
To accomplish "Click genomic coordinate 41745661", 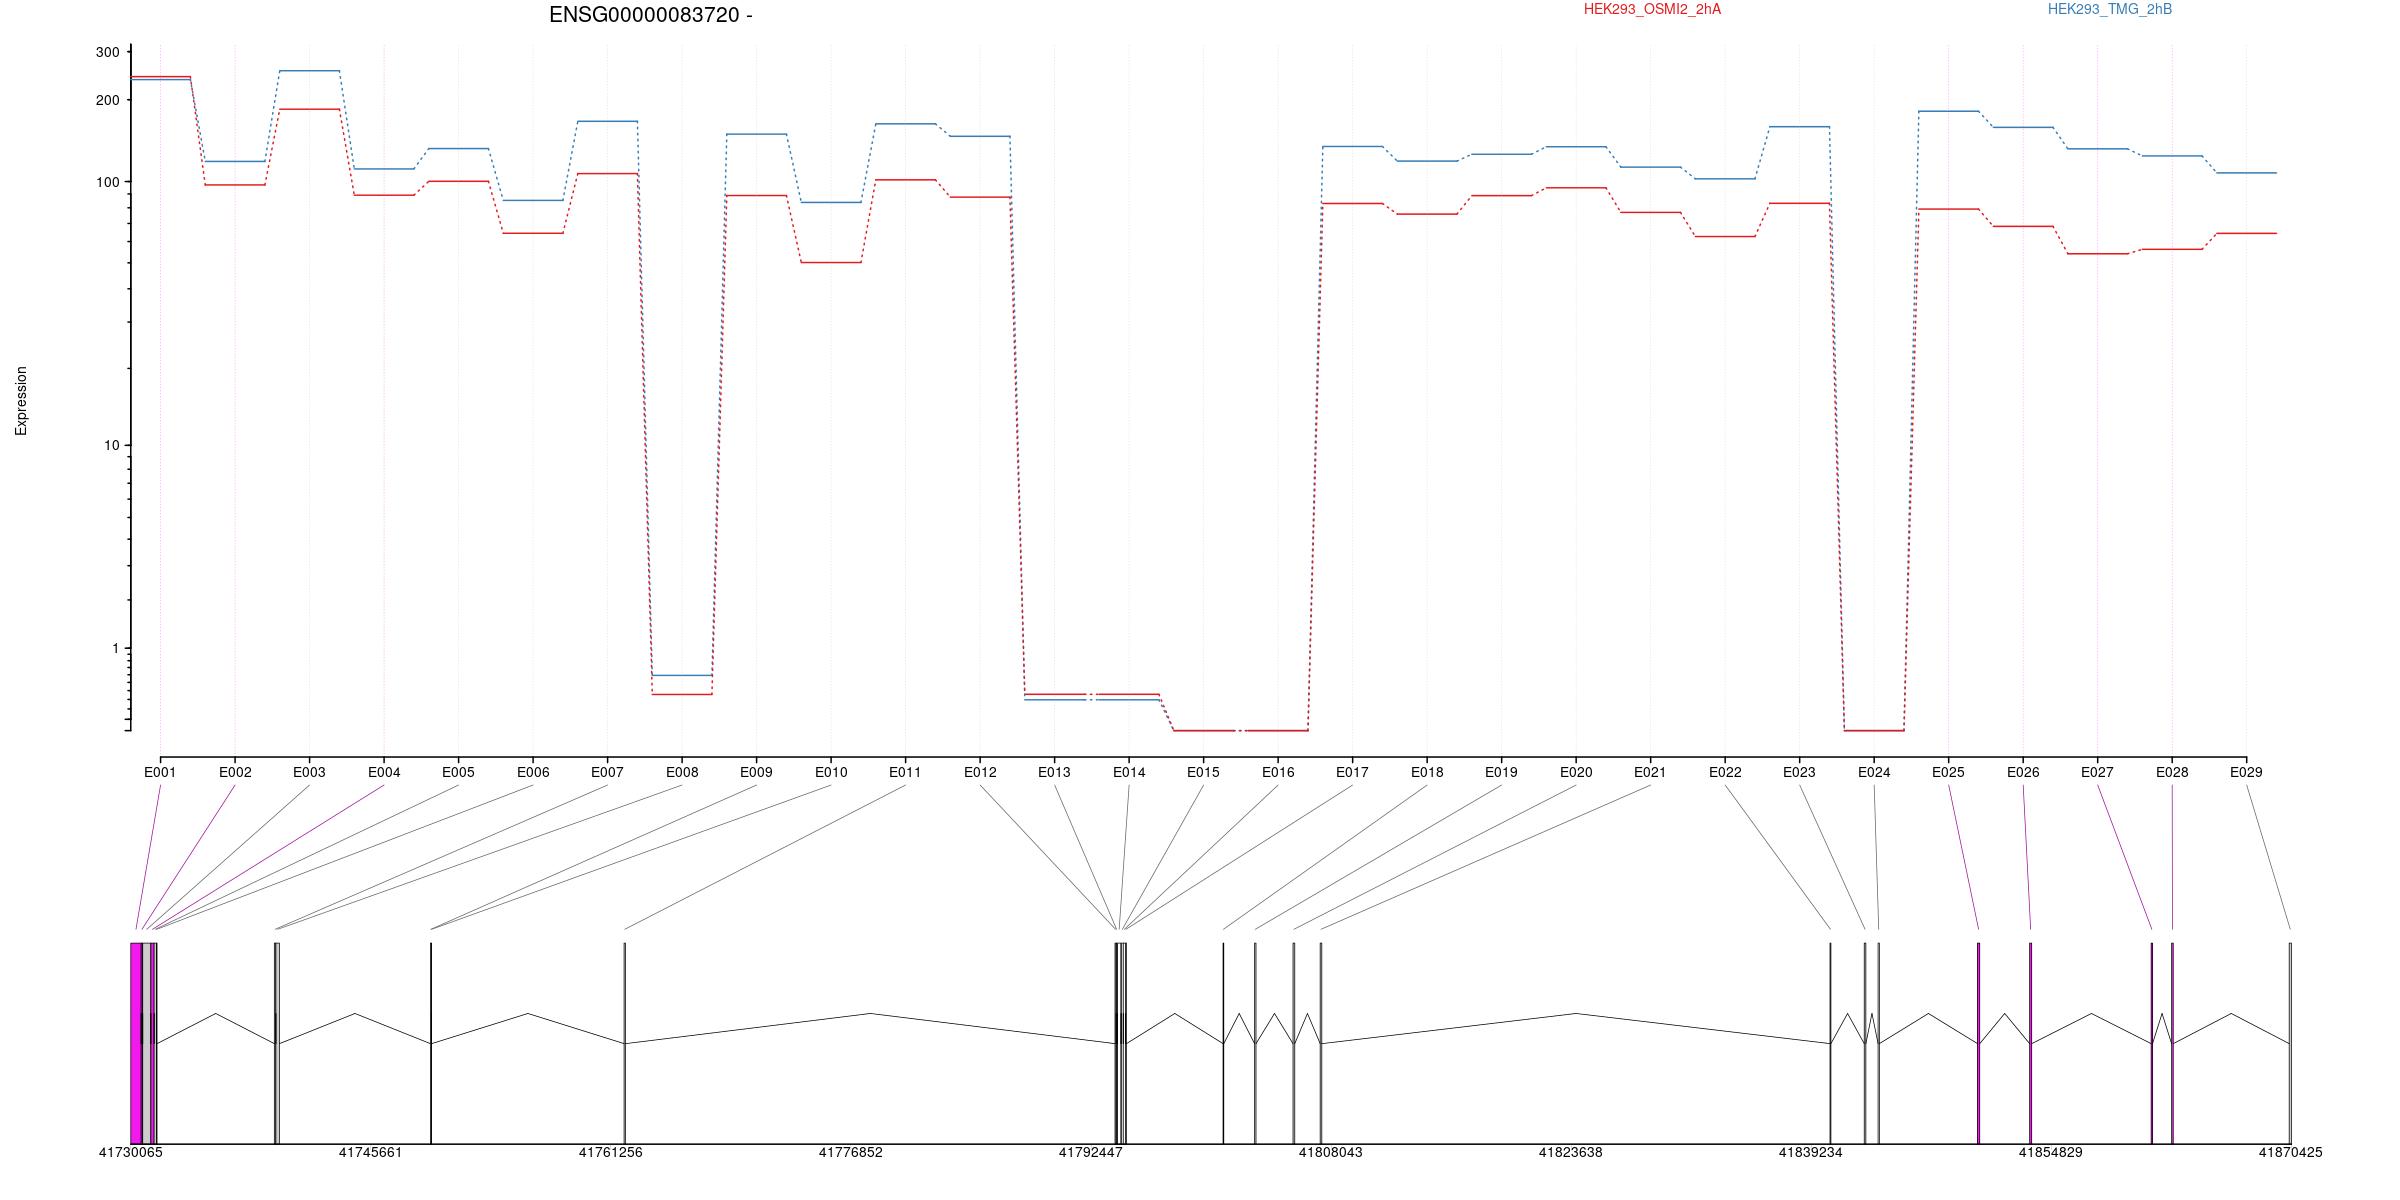I will tap(370, 1152).
